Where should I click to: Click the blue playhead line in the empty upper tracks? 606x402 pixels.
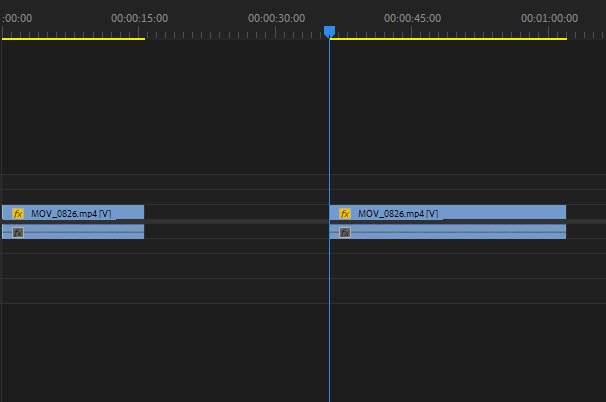tap(329, 110)
